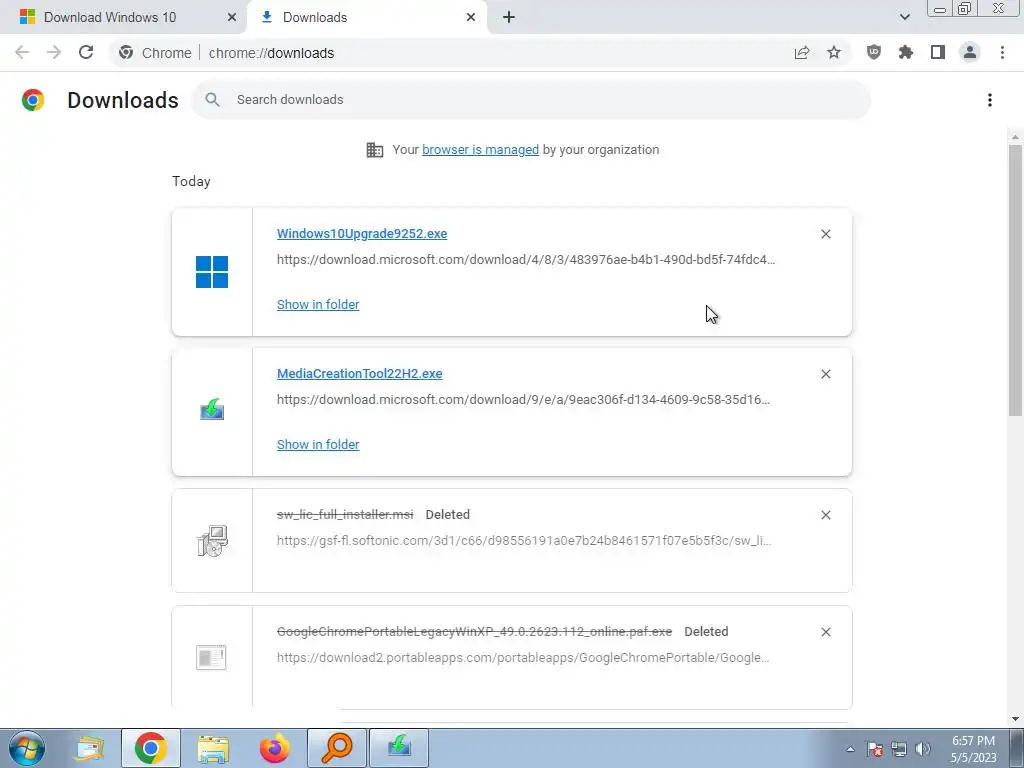Remove Windows10Upgrade9252.exe from the list

[825, 234]
